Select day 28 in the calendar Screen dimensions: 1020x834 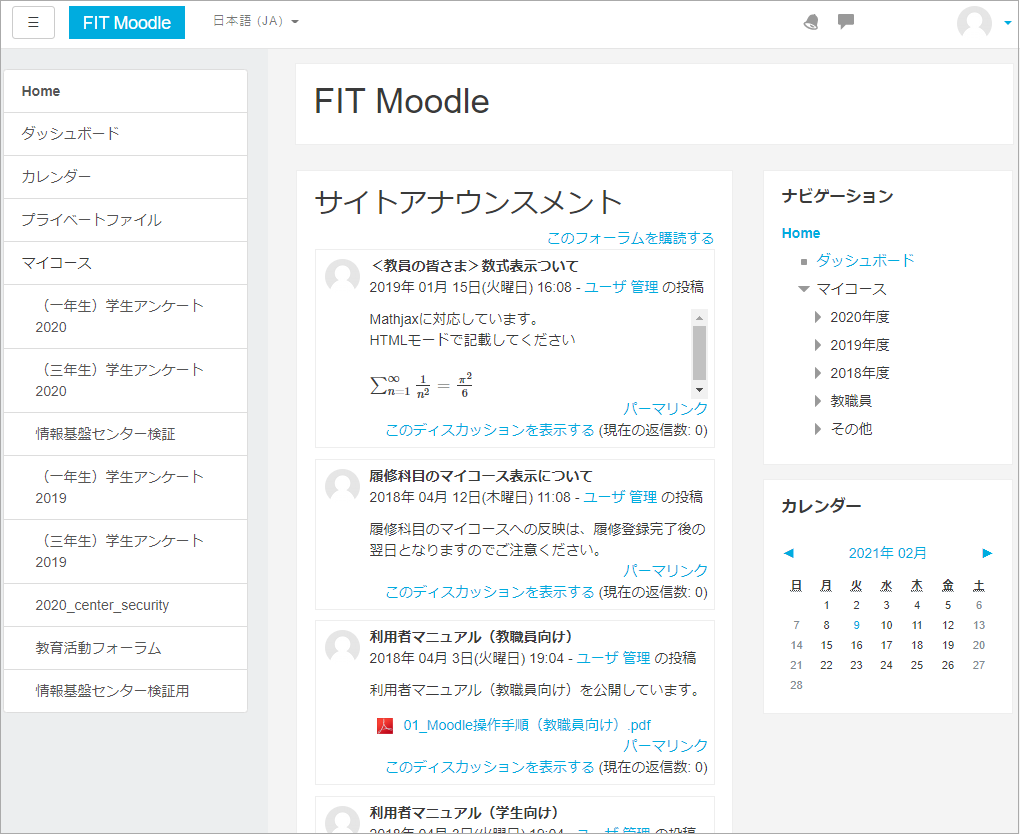point(796,685)
